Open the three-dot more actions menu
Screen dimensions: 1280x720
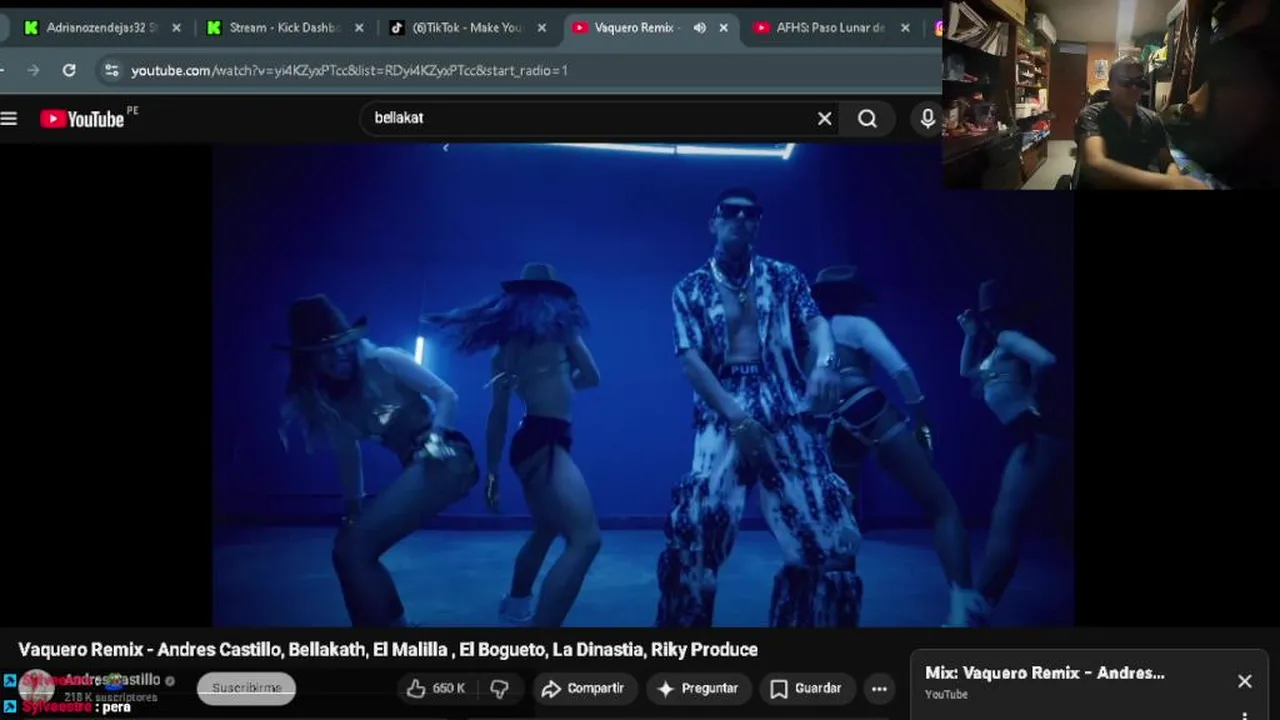tap(879, 688)
